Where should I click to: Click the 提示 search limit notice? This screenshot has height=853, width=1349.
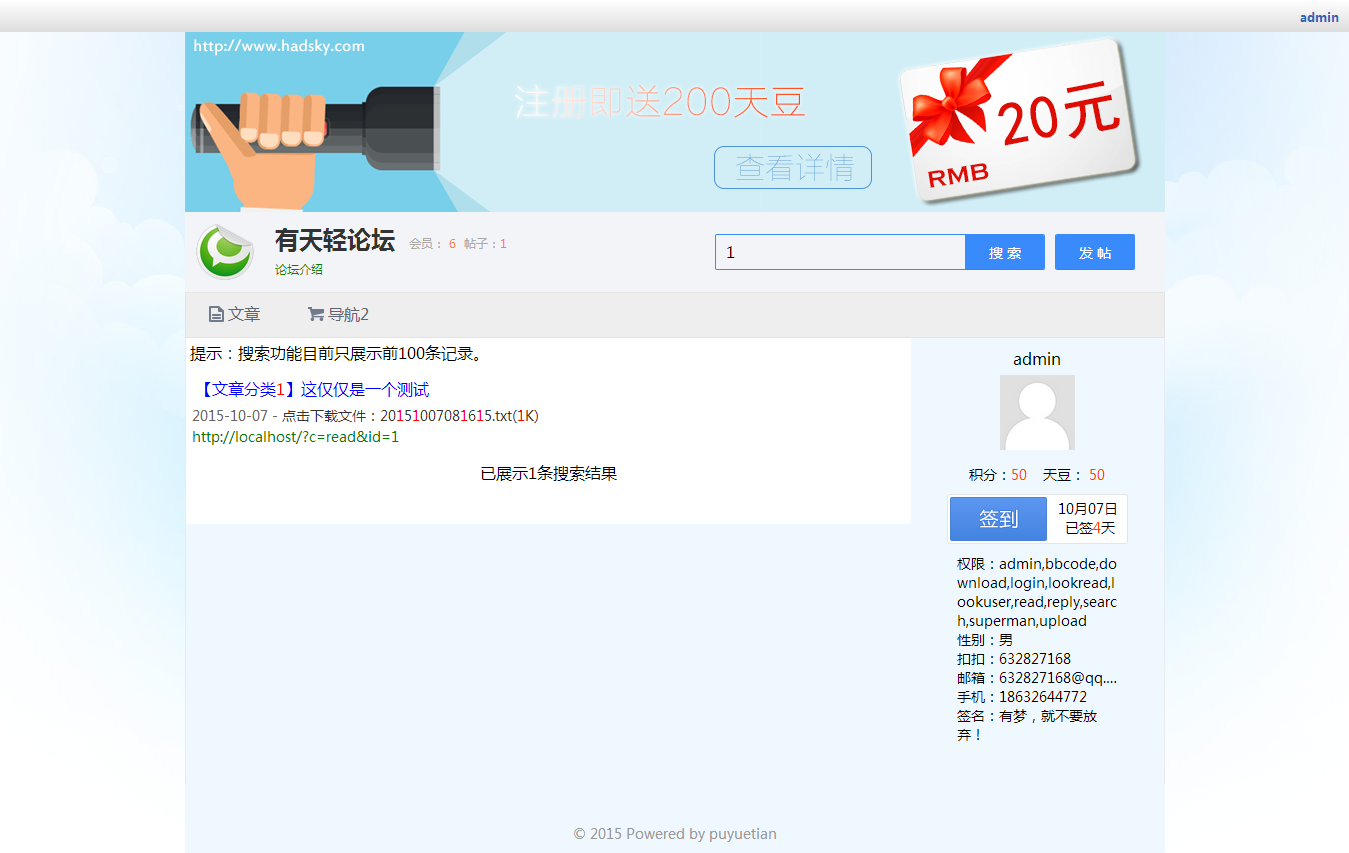coord(337,354)
